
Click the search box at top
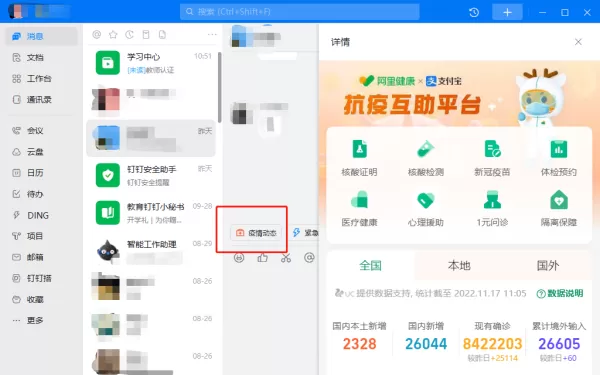click(300, 12)
